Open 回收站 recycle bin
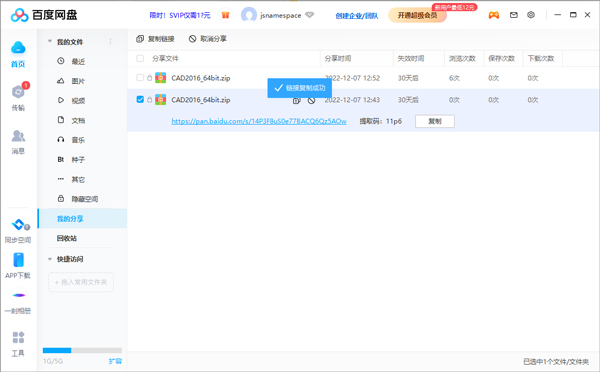600x372 pixels. (x=67, y=238)
